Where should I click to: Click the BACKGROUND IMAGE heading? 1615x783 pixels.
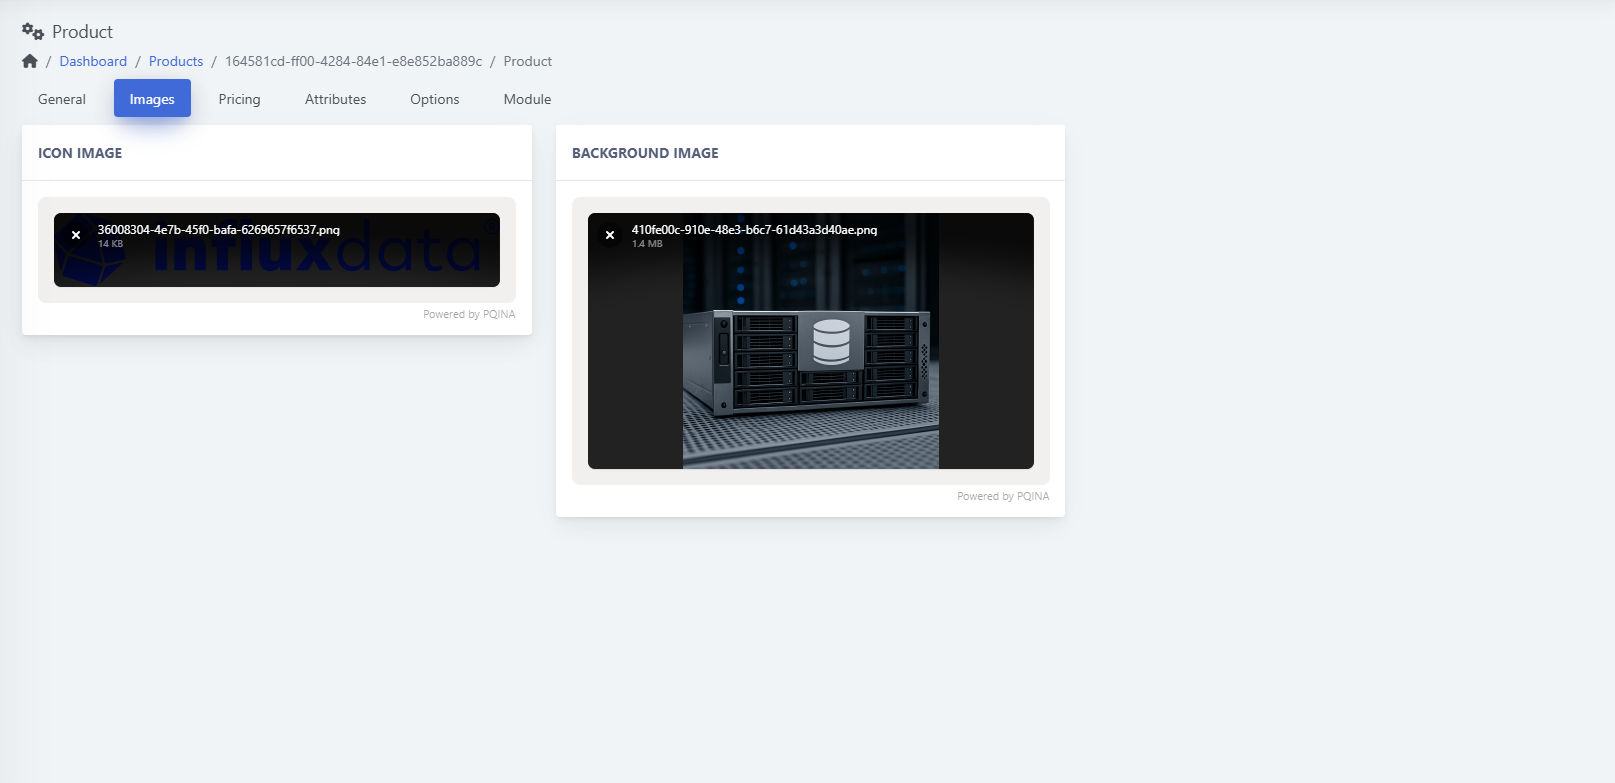click(x=645, y=153)
